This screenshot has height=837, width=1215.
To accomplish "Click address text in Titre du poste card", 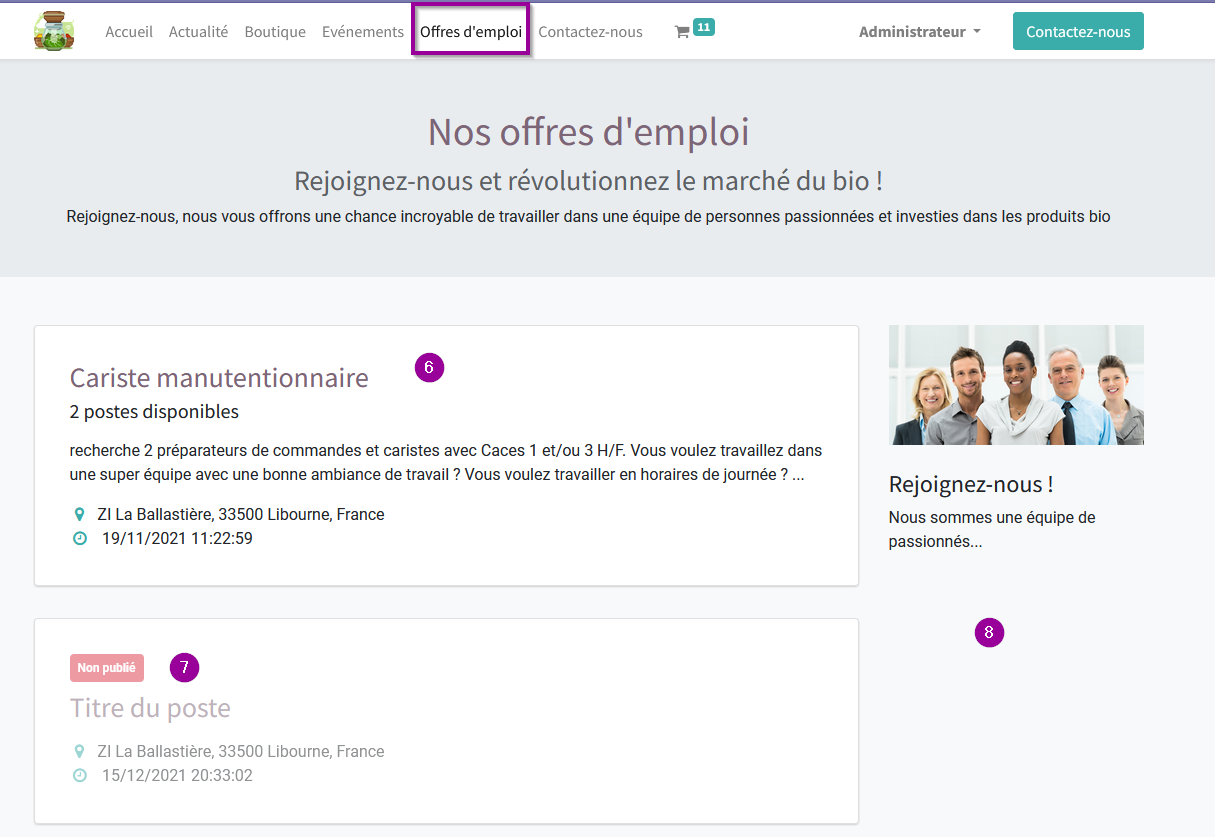I will (241, 752).
